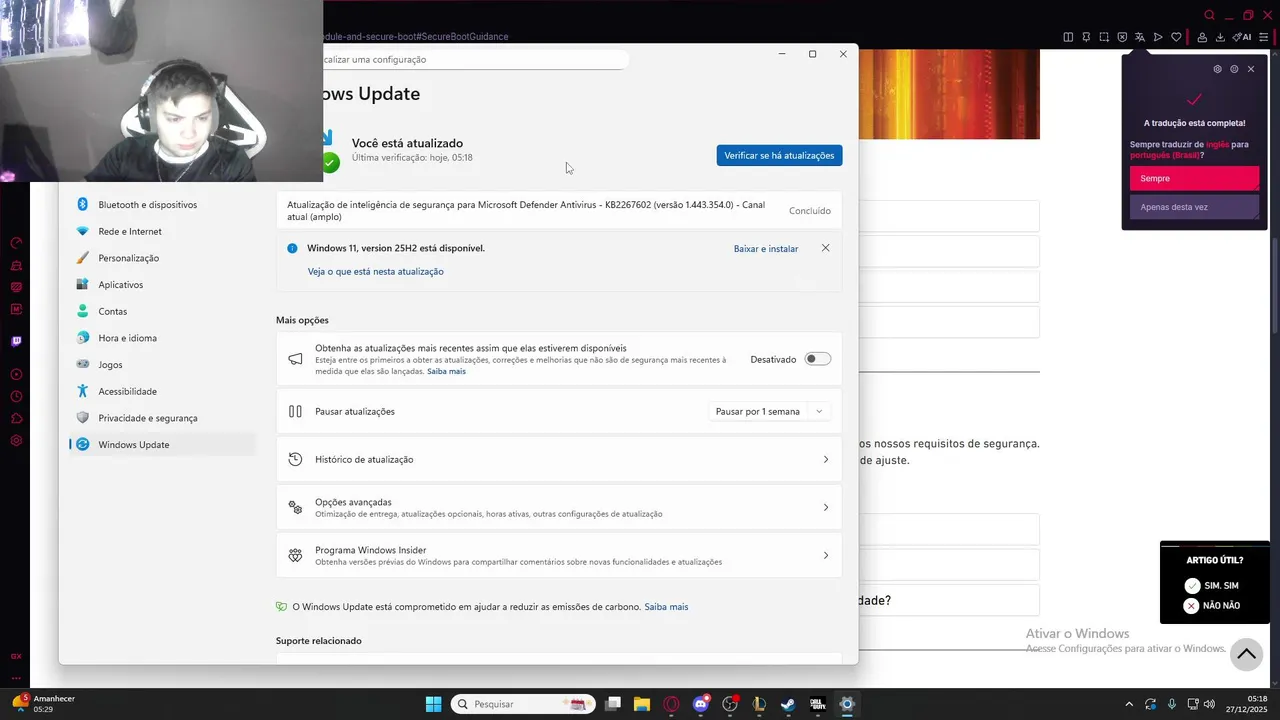This screenshot has height=720, width=1280.
Task: Click Saiba mais under latest updates option
Action: 446,371
